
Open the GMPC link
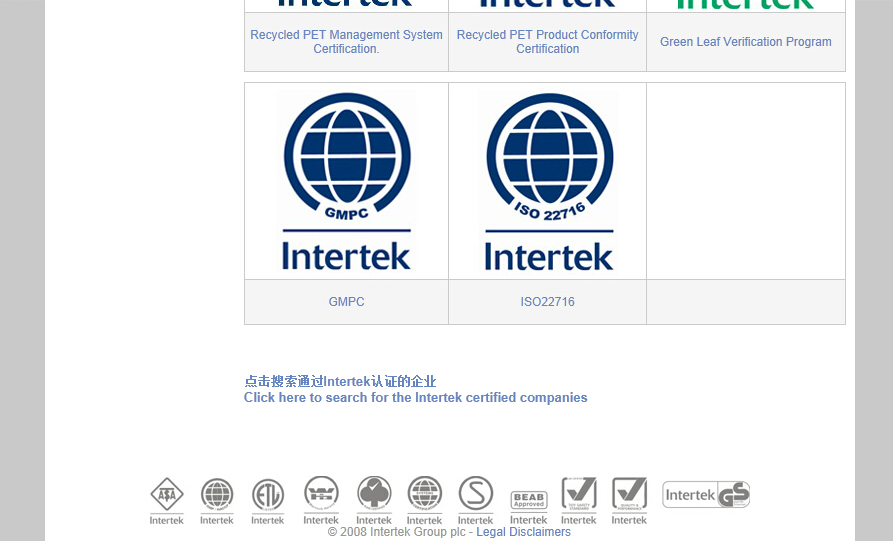[346, 302]
